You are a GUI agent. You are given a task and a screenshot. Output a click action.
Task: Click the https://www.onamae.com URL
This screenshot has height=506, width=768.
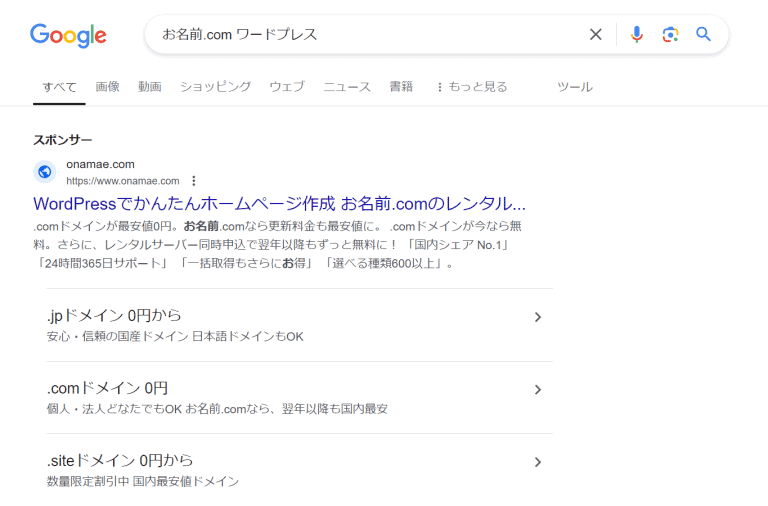[x=123, y=181]
